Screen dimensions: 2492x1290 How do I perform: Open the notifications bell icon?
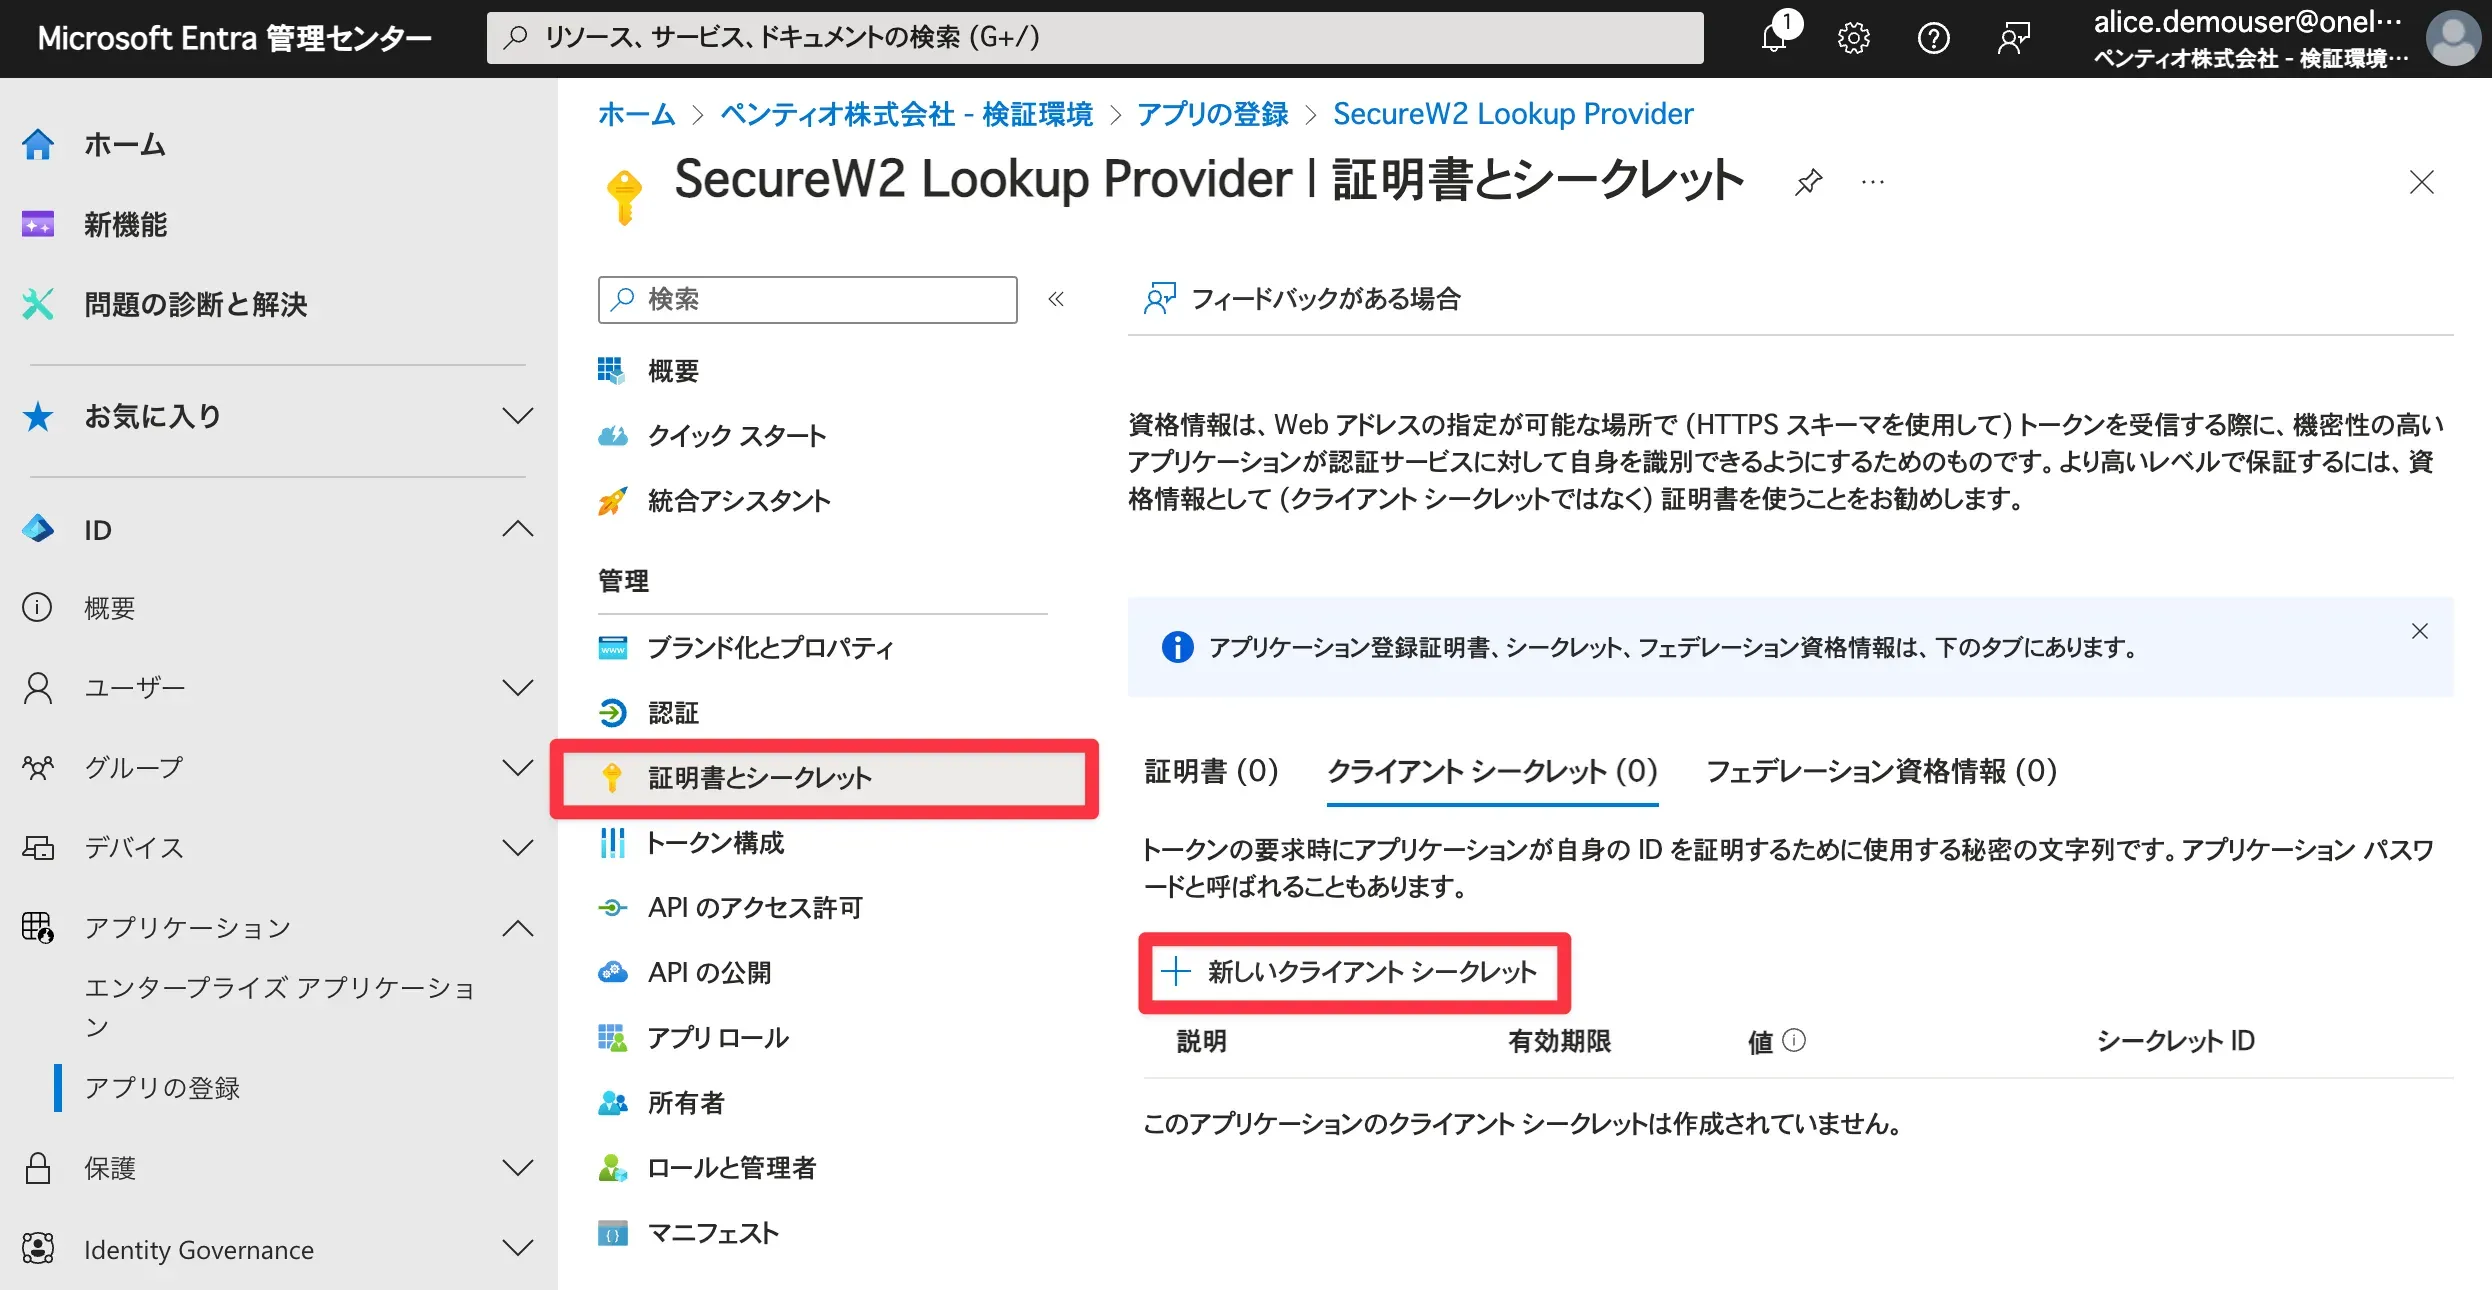pyautogui.click(x=1775, y=38)
